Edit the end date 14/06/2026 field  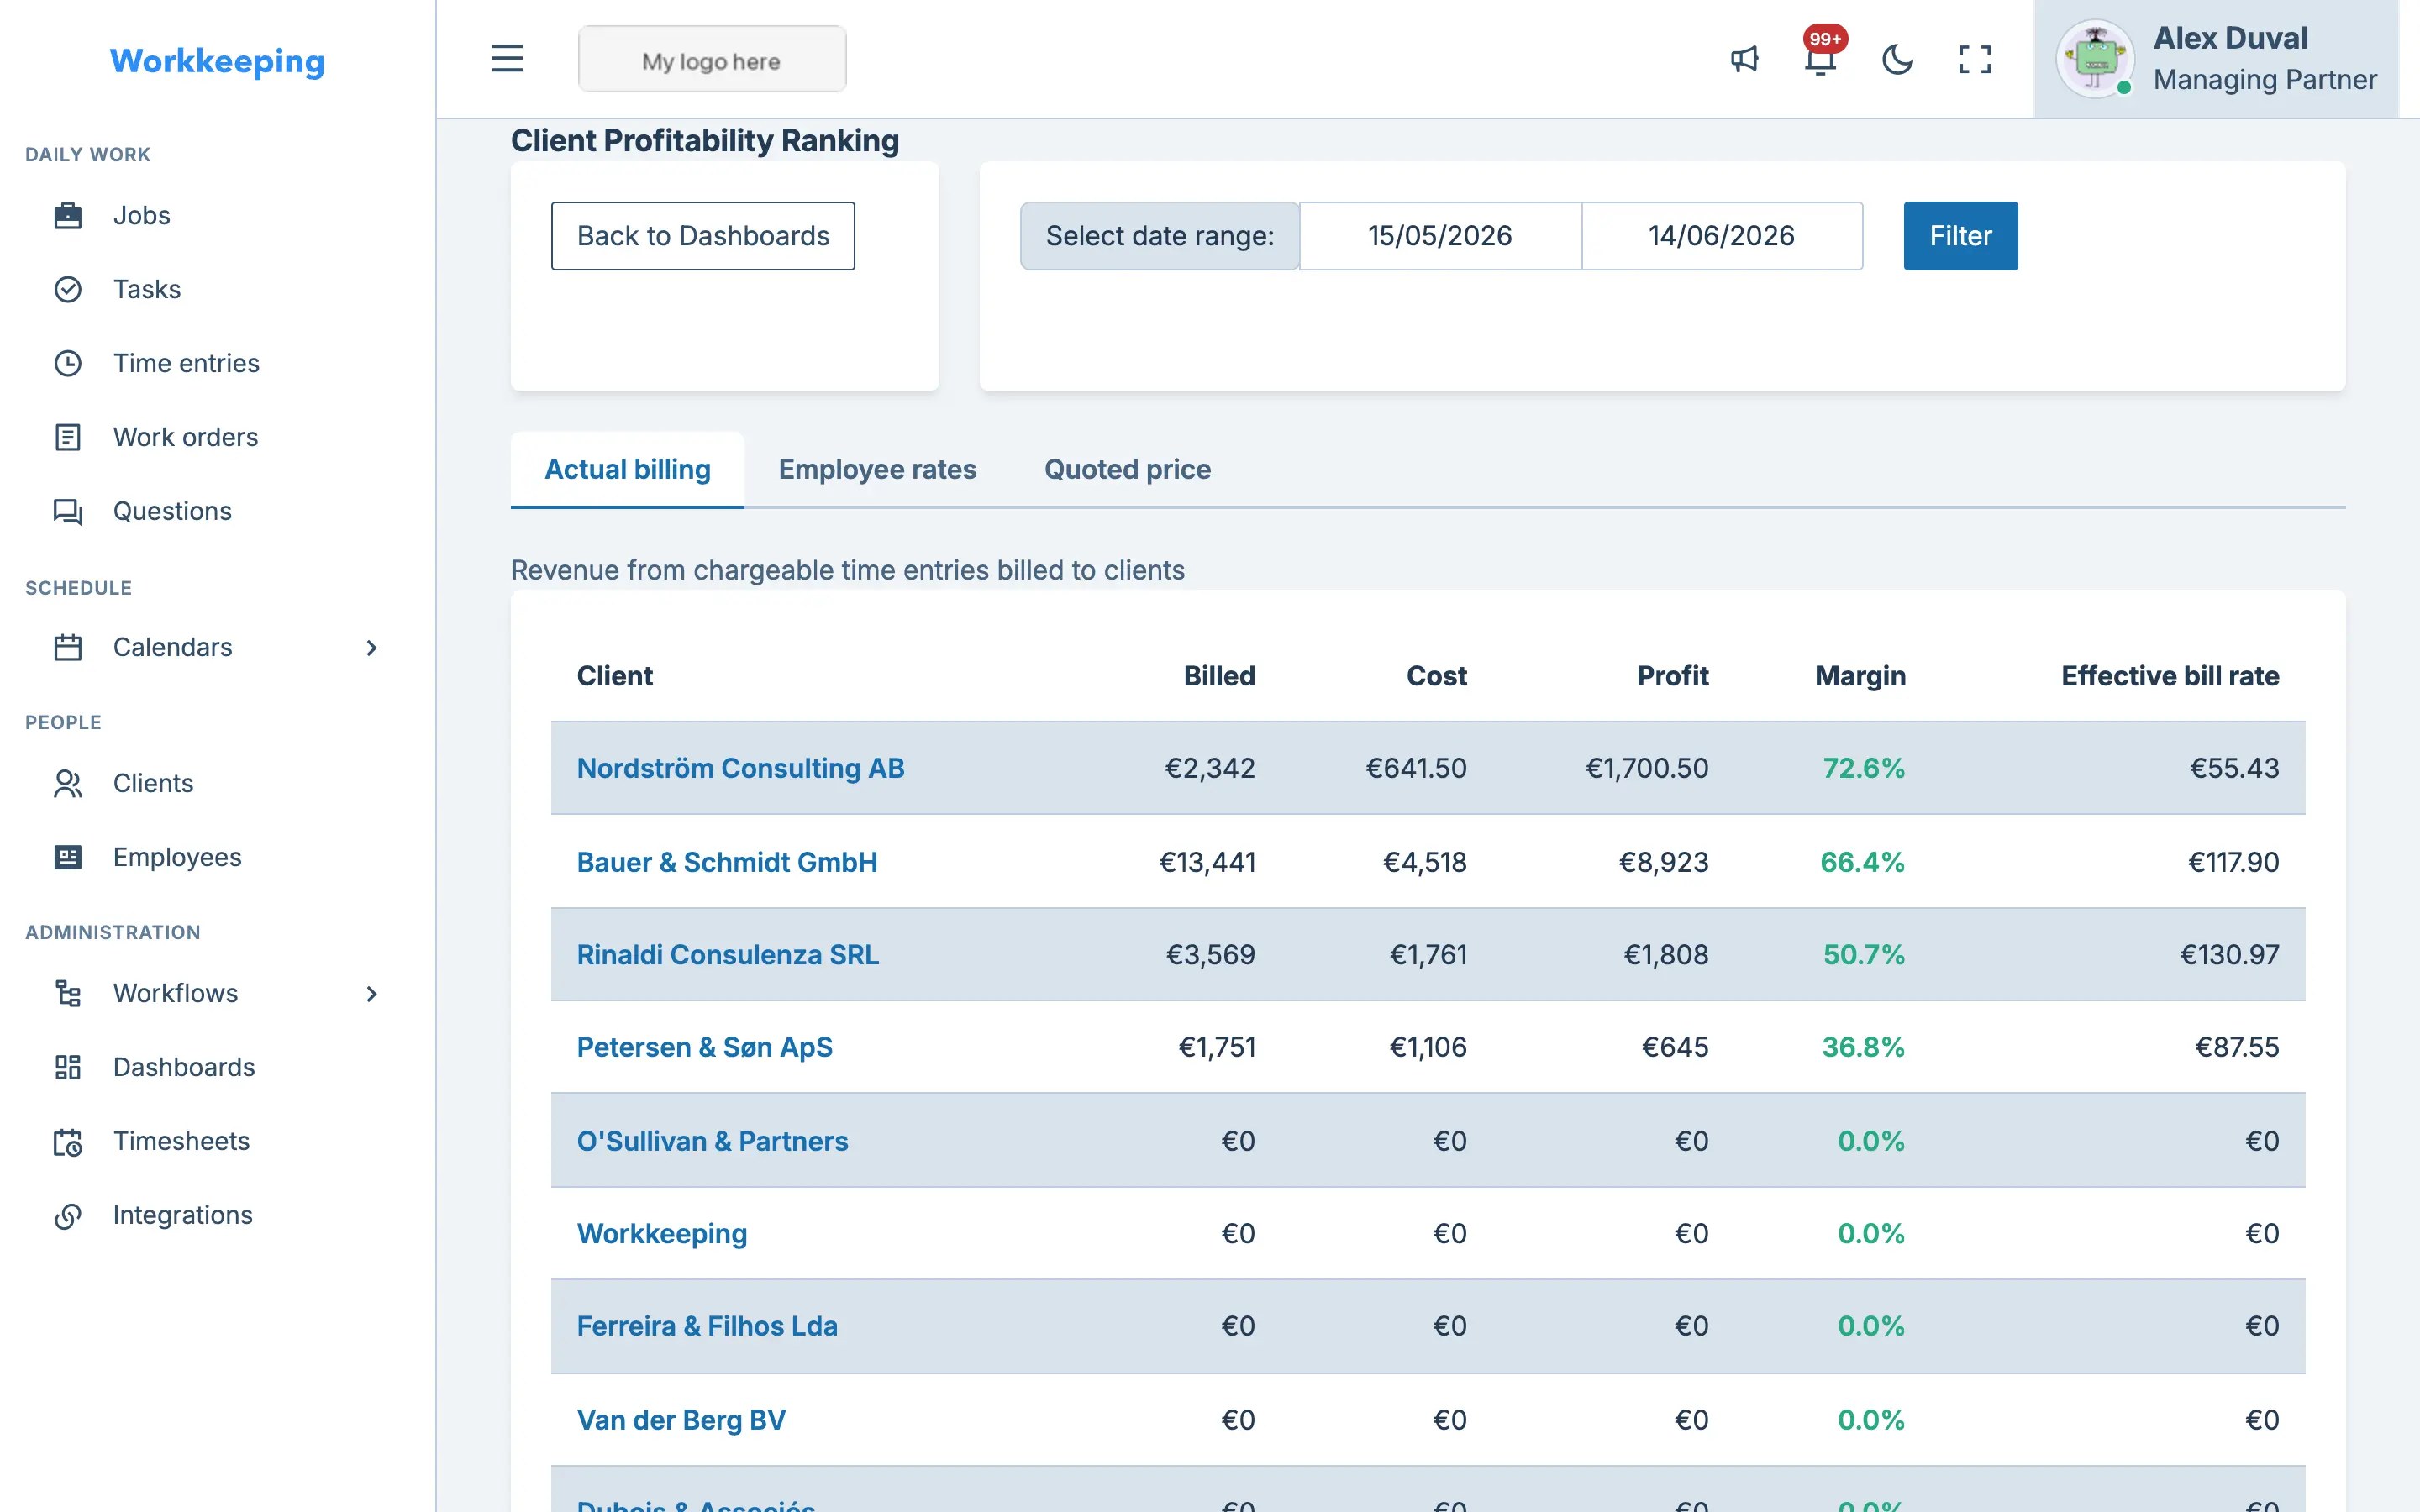tap(1722, 236)
